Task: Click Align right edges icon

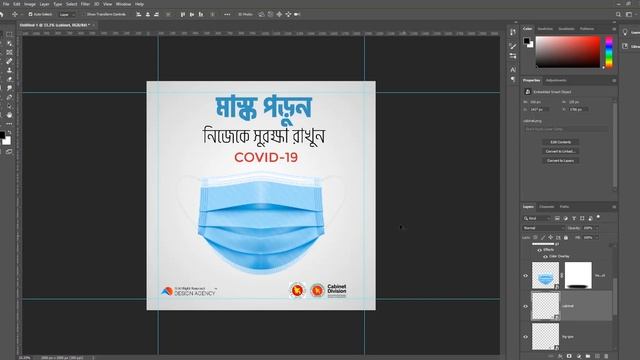Action: 156,14
